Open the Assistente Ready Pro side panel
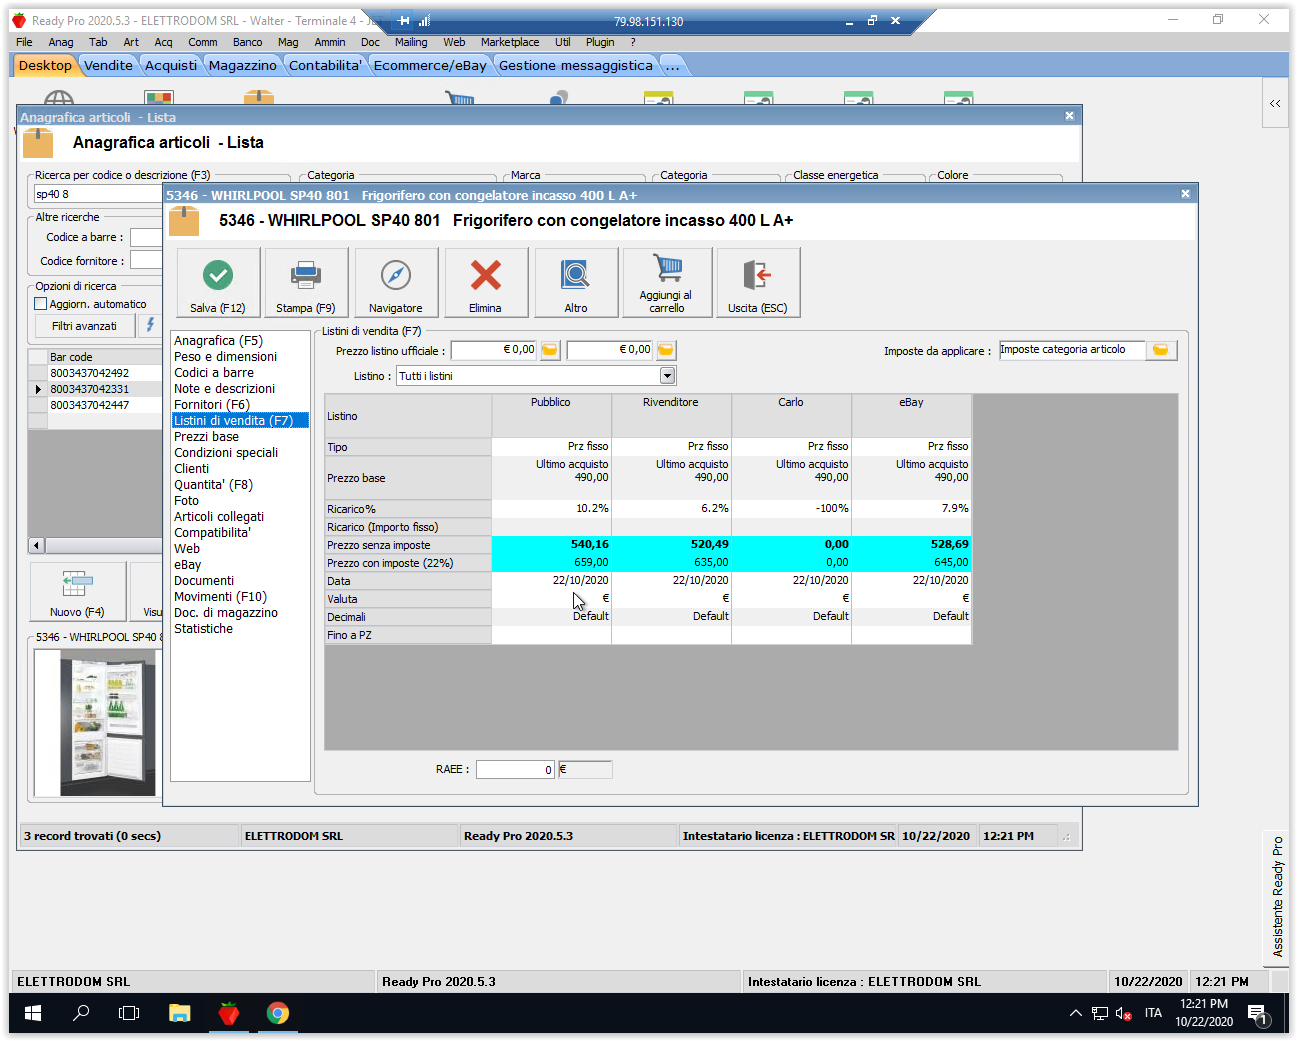This screenshot has width=1297, height=1041. coord(1277,897)
